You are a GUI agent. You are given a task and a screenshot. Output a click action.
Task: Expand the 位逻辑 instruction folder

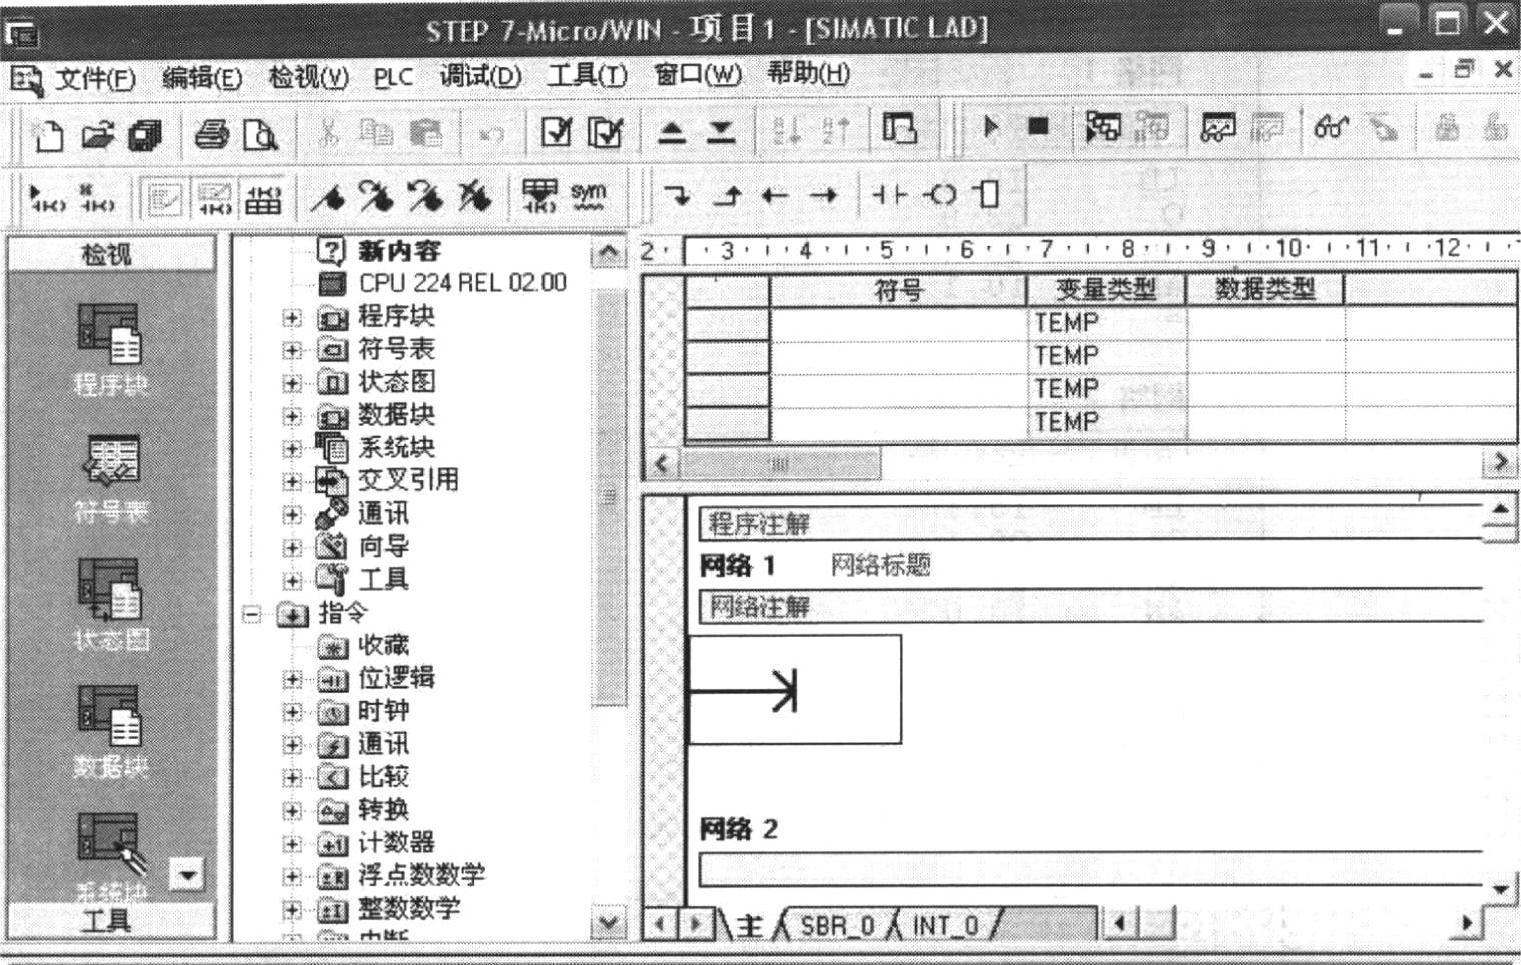(291, 680)
